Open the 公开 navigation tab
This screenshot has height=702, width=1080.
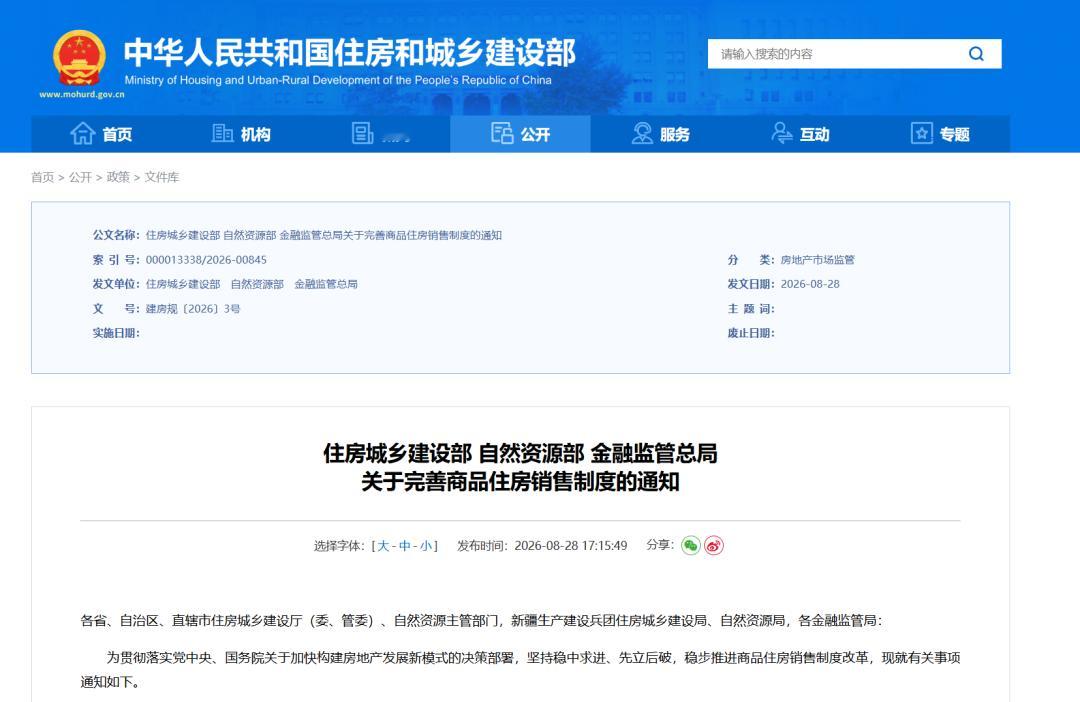point(520,134)
